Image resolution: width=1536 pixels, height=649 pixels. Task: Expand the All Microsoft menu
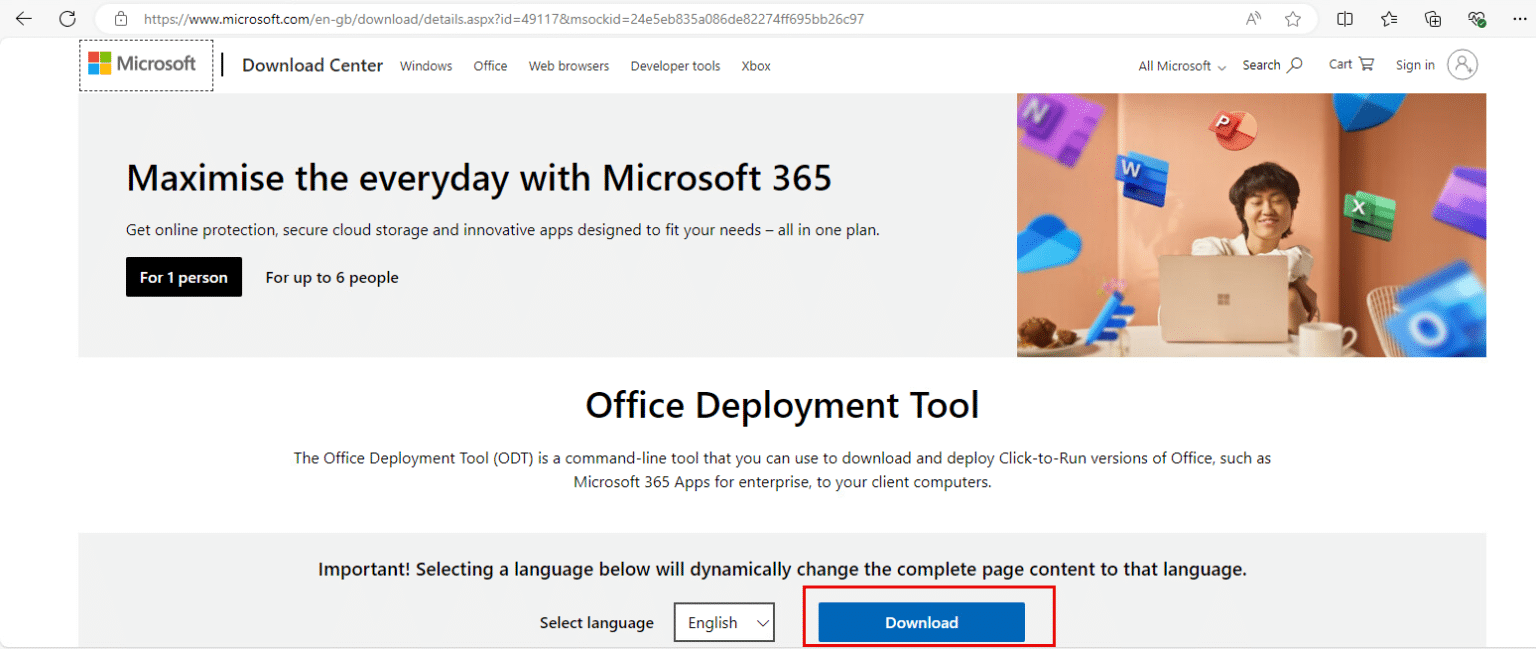pyautogui.click(x=1181, y=66)
